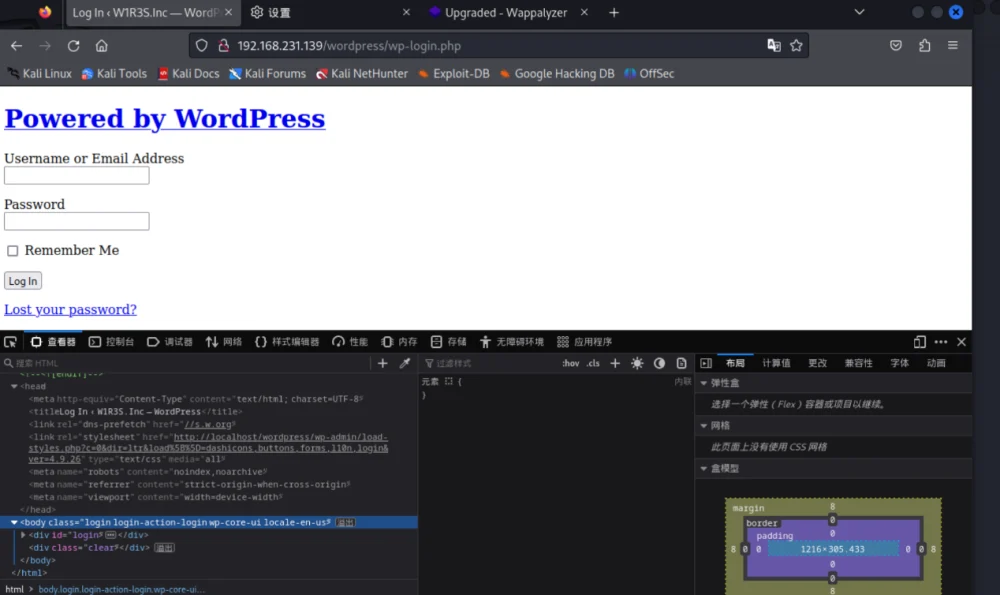Click the add new node plus icon
The image size is (1000, 595).
(383, 363)
